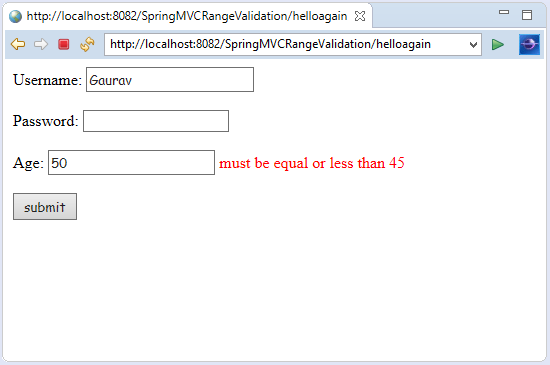Click the submit button
Screen dimensions: 550x365
(45, 207)
